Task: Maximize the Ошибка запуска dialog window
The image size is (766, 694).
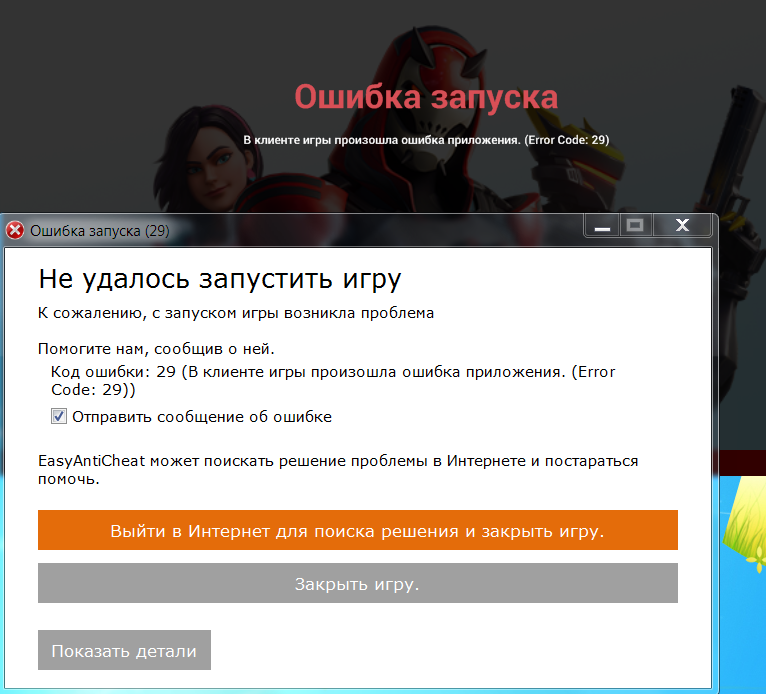Action: click(634, 226)
